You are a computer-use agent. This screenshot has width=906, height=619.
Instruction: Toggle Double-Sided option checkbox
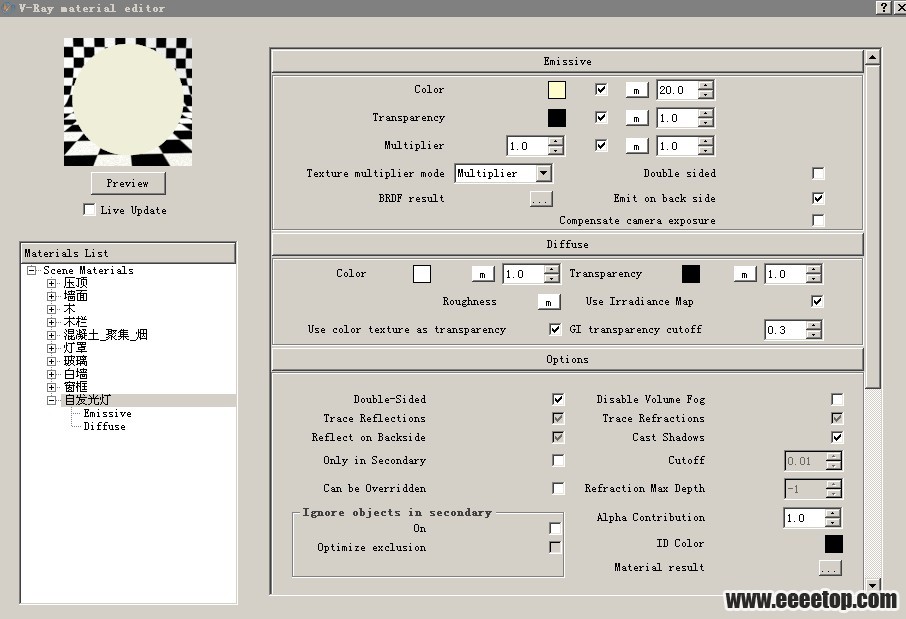click(x=558, y=399)
